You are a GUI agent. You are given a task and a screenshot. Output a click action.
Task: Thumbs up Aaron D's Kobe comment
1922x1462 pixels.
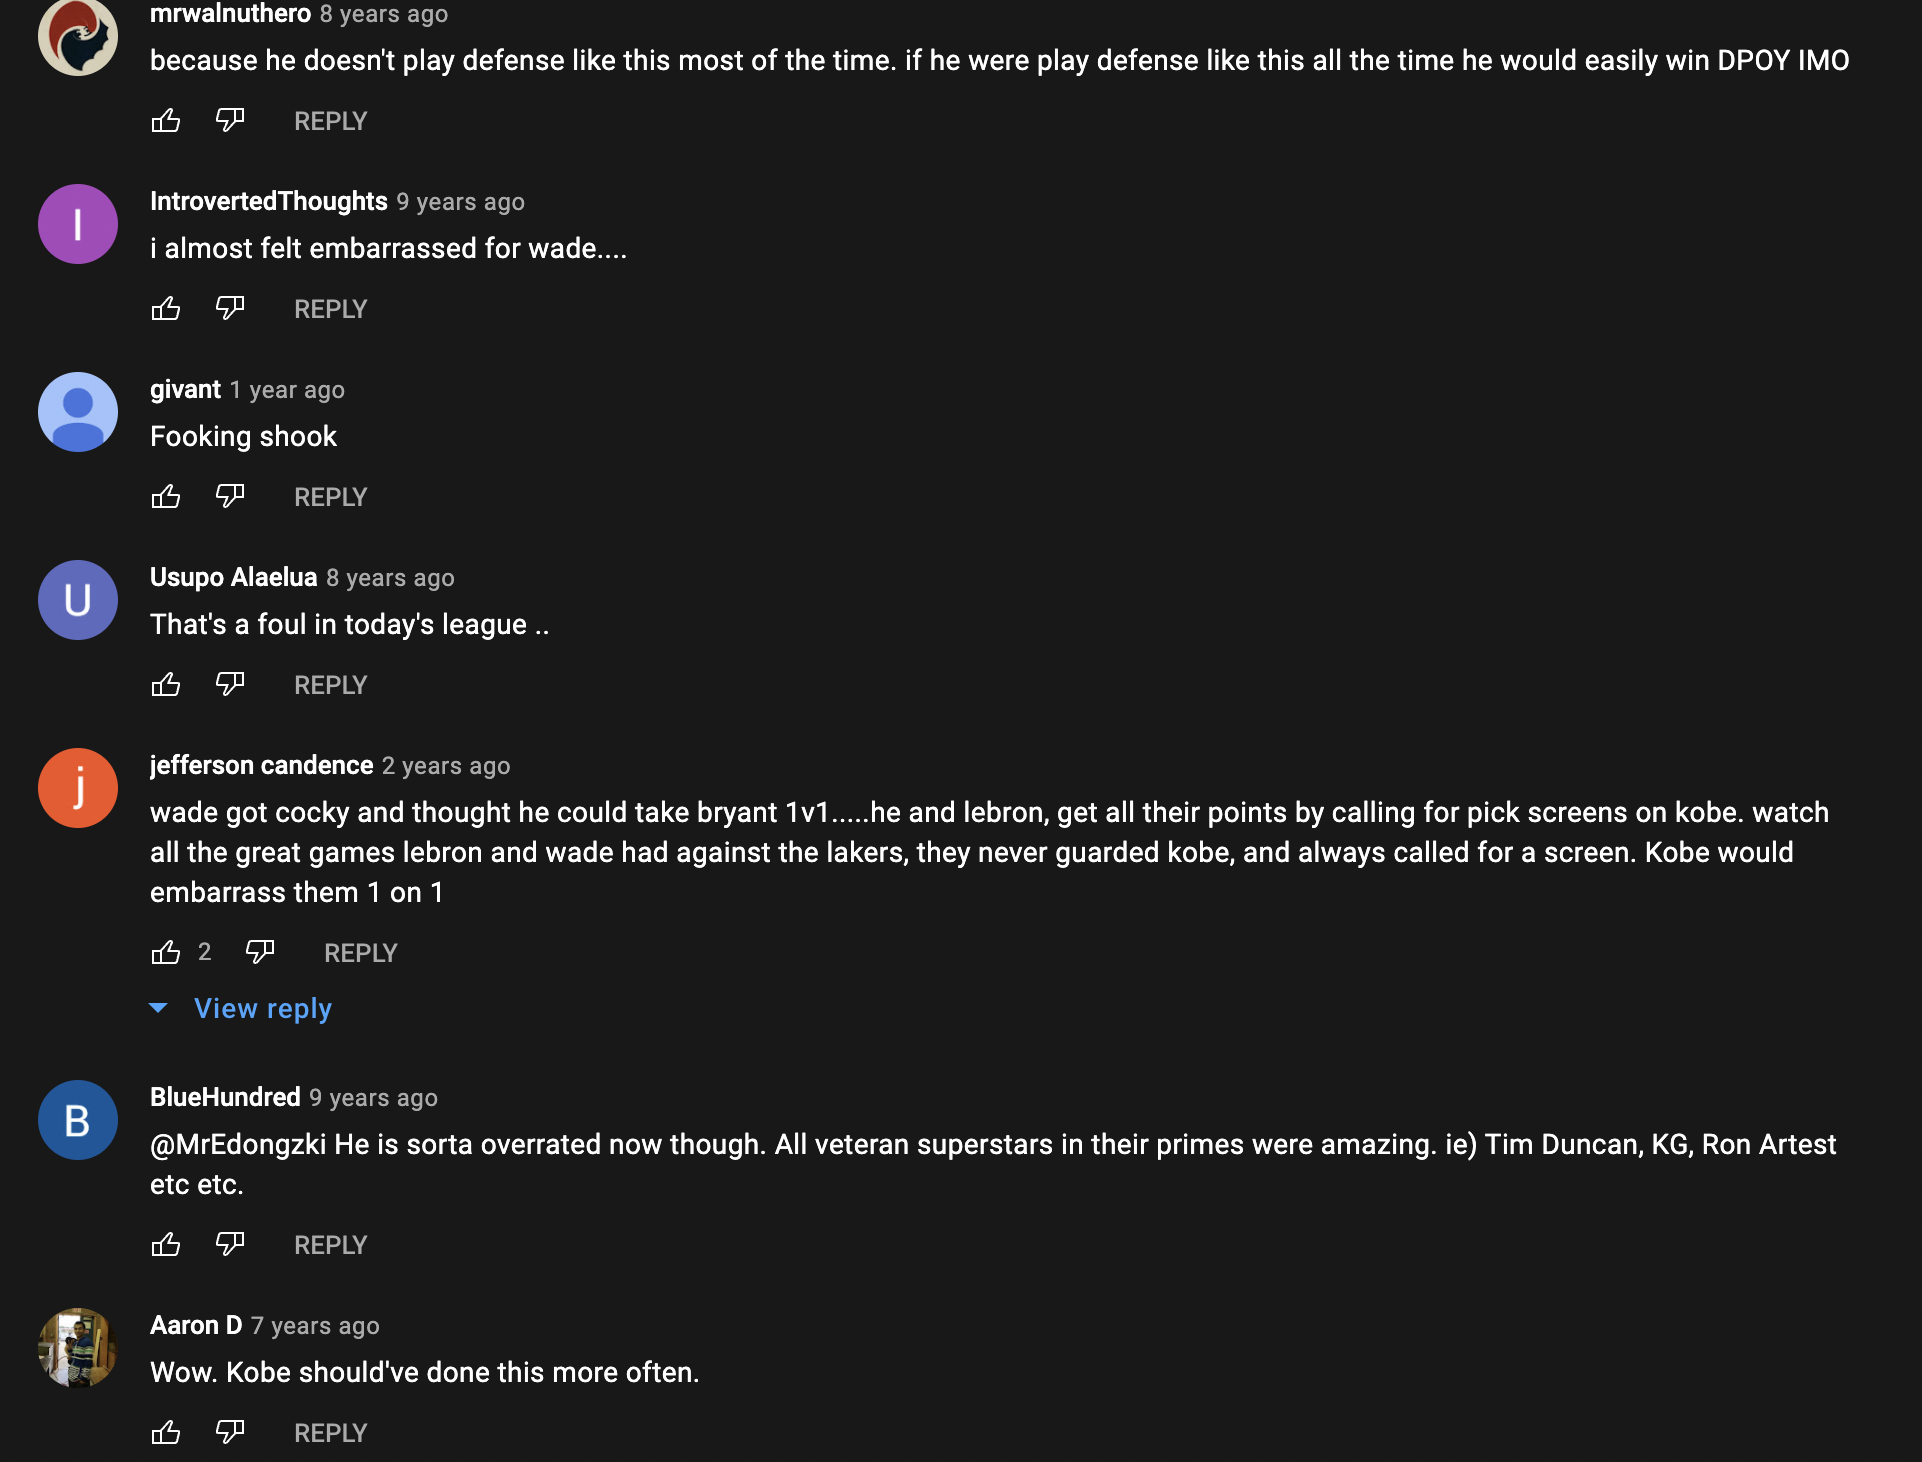[166, 1433]
